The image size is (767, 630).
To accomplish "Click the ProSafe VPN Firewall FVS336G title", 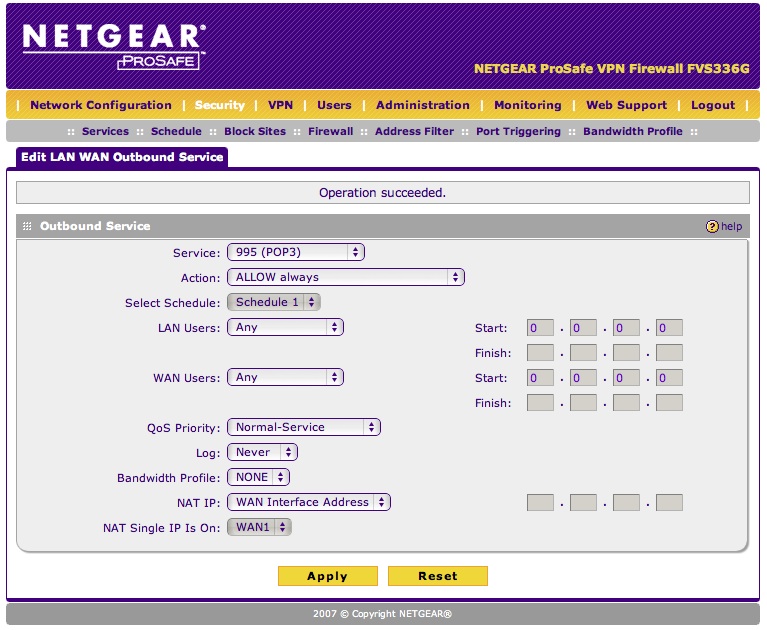I will [611, 68].
